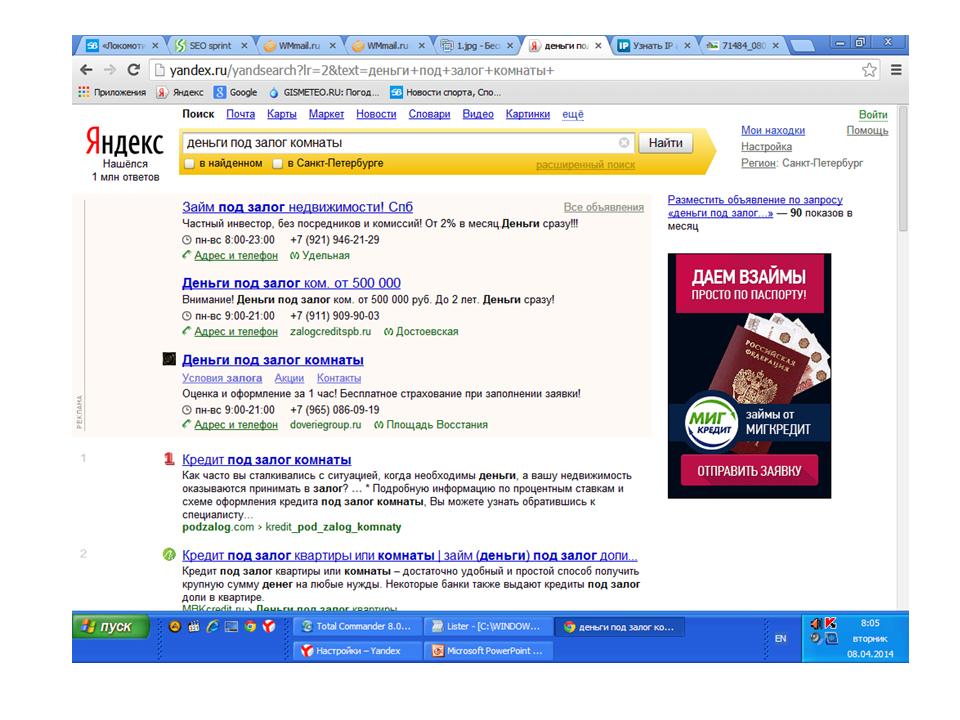Open the Почта link
The width and height of the screenshot is (960, 720).
tap(241, 114)
